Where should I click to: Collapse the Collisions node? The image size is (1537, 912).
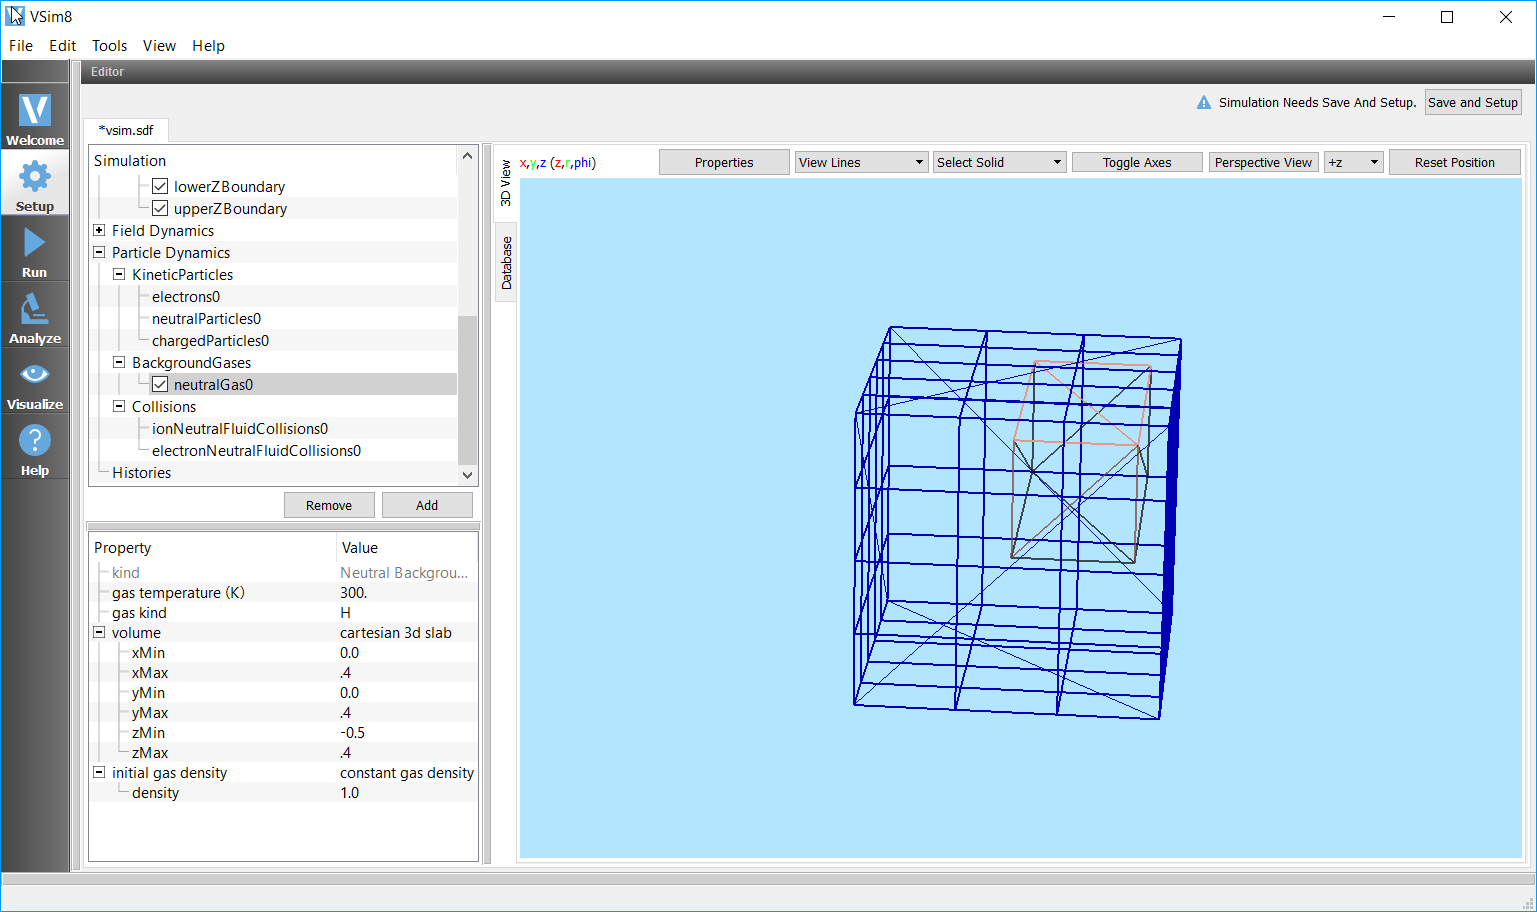click(x=119, y=406)
